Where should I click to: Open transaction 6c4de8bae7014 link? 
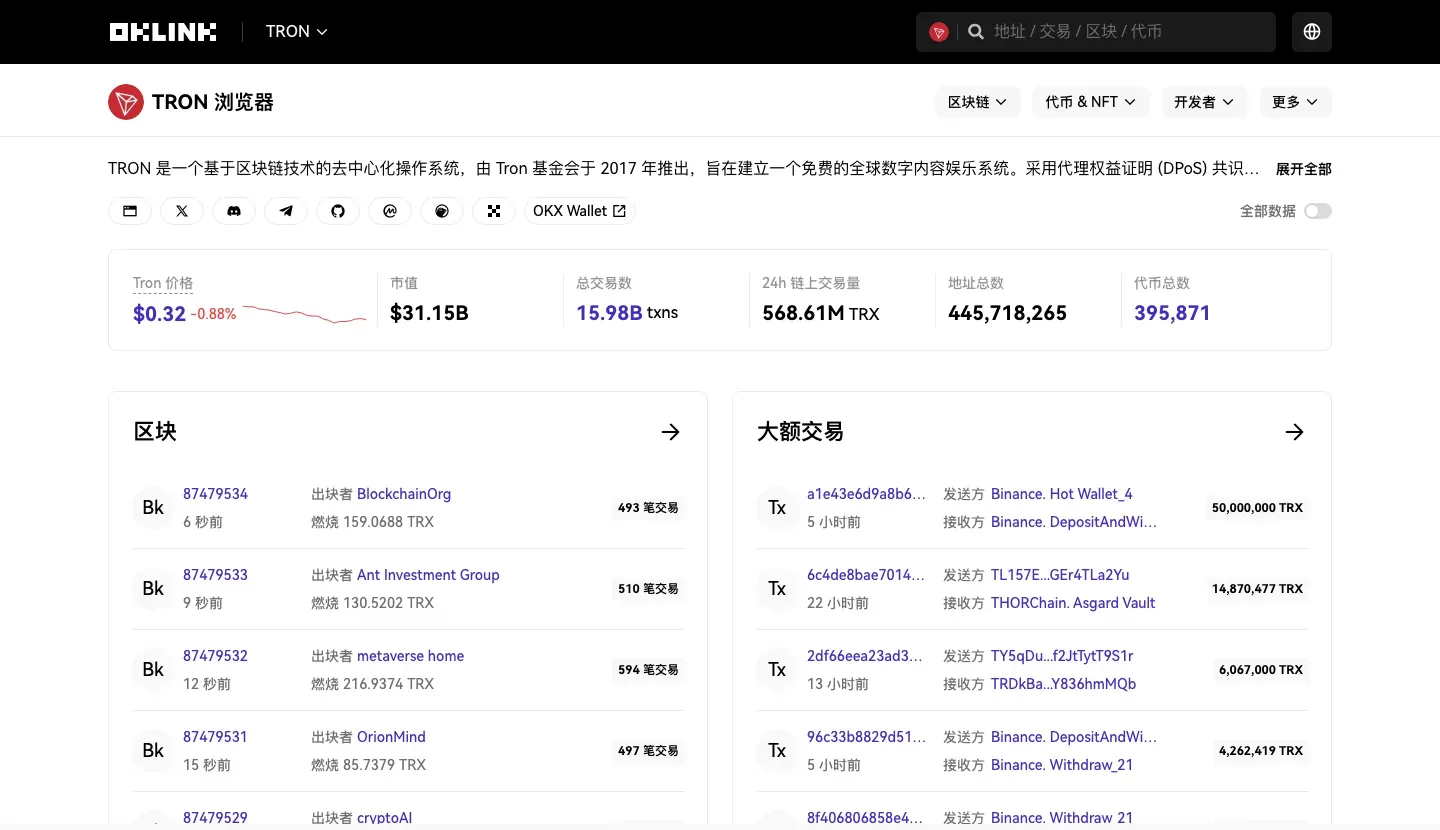[866, 575]
